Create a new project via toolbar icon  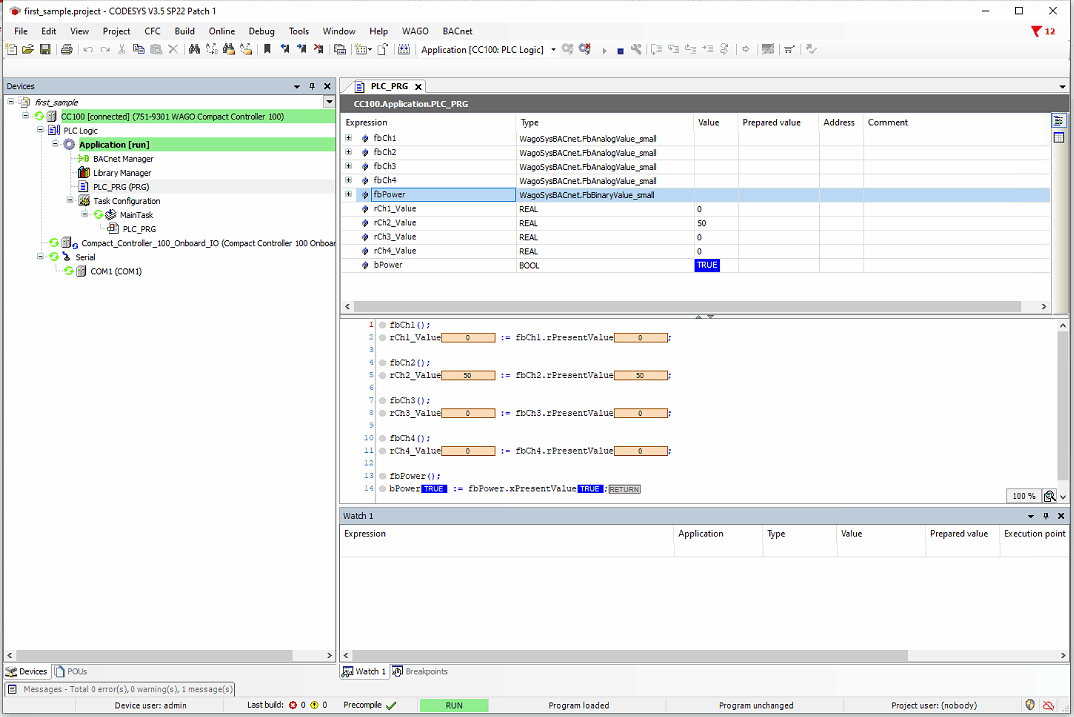(x=11, y=49)
